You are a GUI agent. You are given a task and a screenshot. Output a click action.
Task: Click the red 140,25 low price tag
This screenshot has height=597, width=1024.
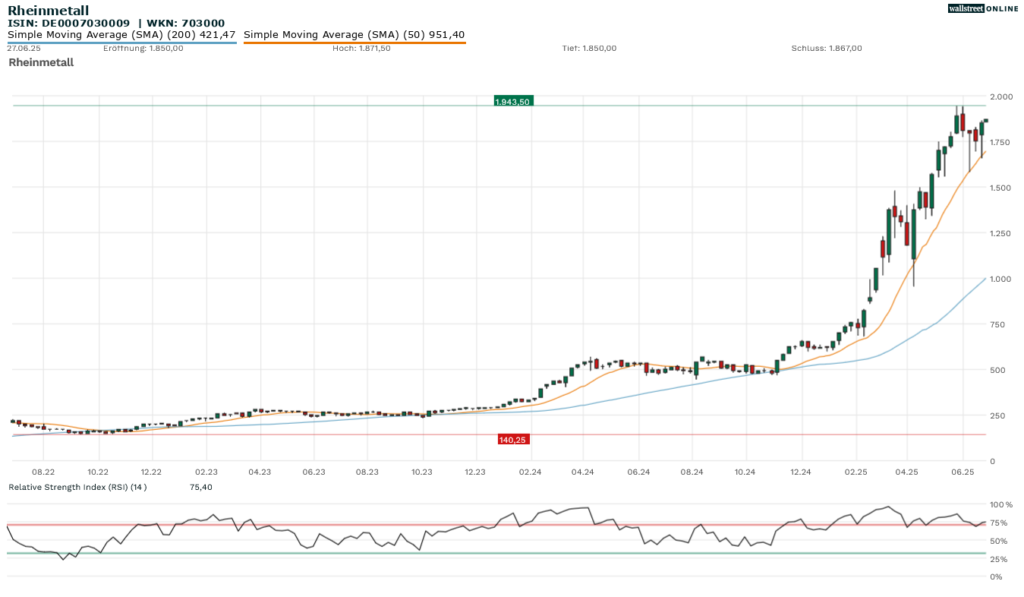(x=513, y=439)
